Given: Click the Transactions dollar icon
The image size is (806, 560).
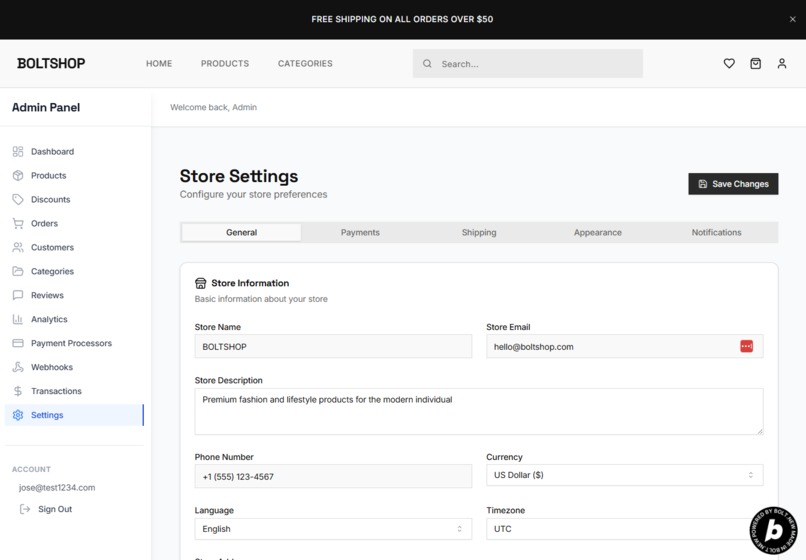Looking at the screenshot, I should tap(18, 391).
